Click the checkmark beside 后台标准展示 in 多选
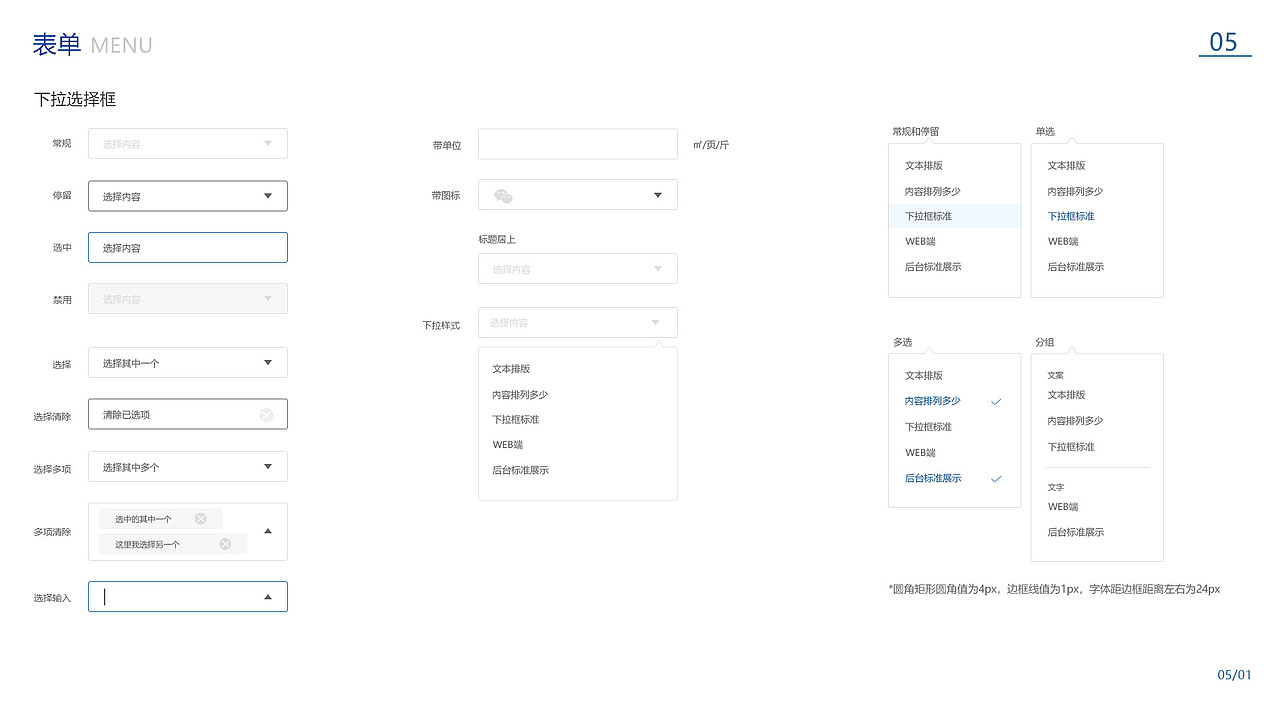Image resolution: width=1280 pixels, height=720 pixels. point(996,479)
